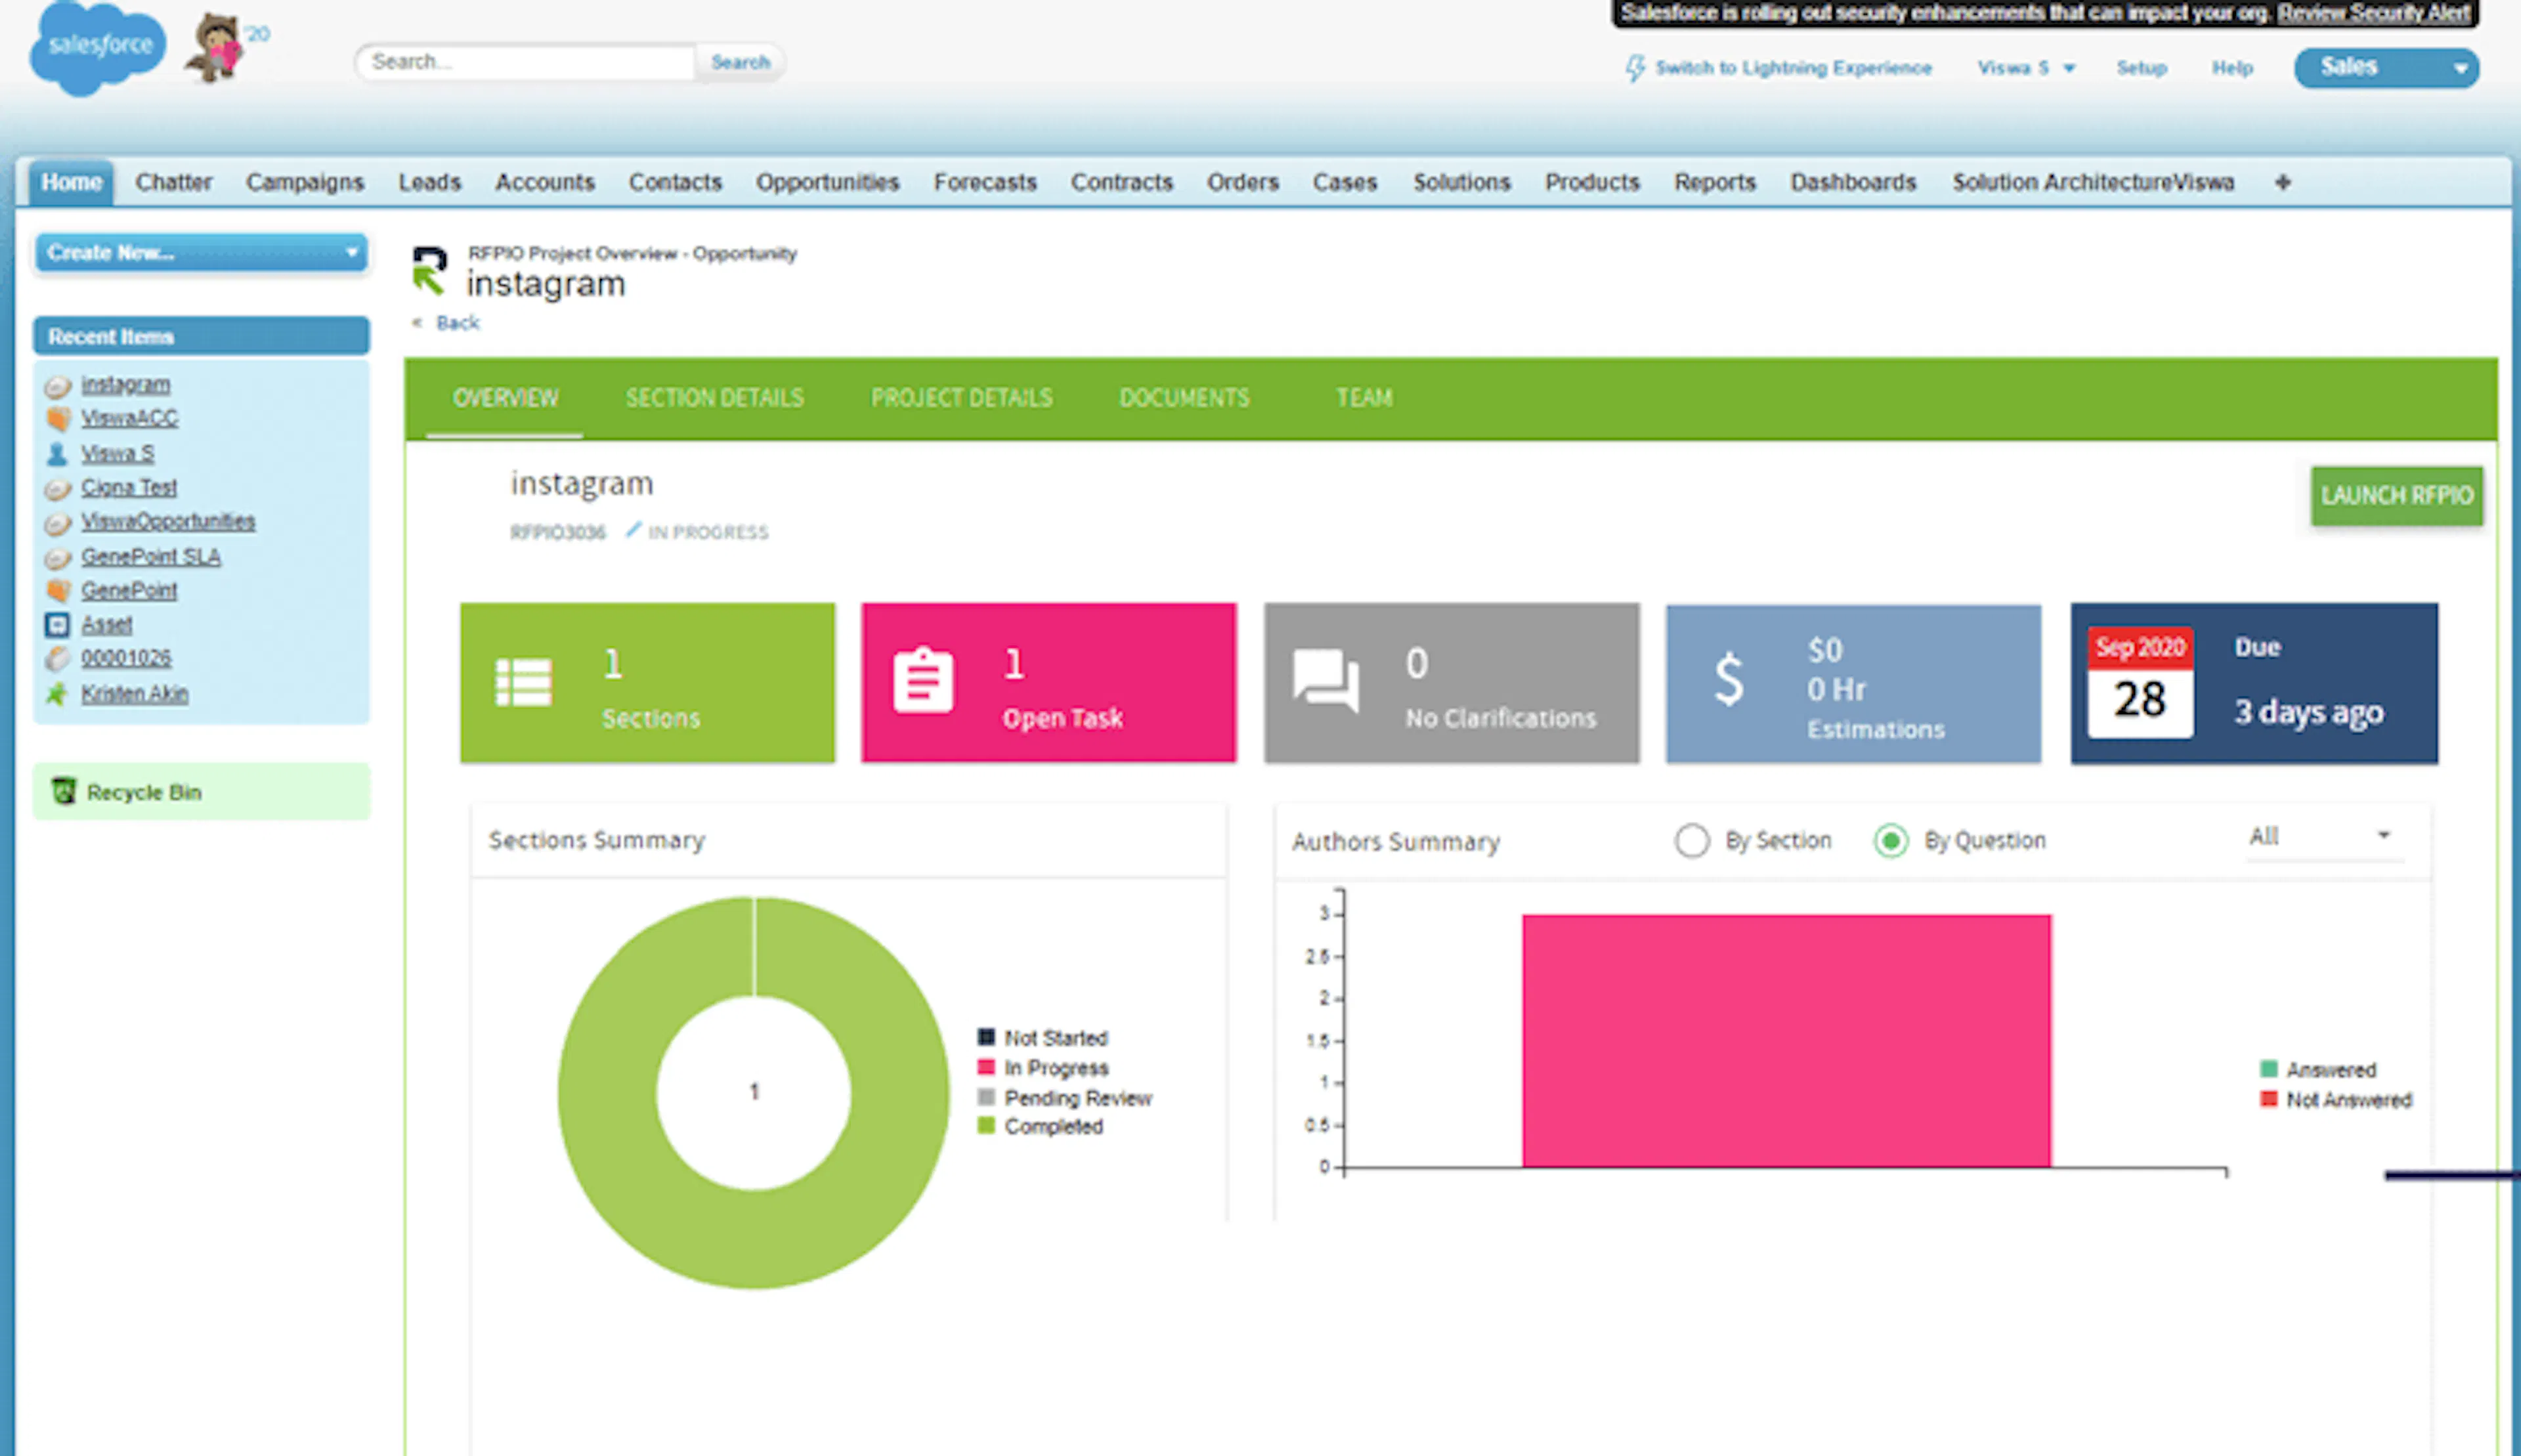The image size is (2521, 1456).
Task: Expand the Sales app menu dropdown
Action: click(x=2459, y=69)
